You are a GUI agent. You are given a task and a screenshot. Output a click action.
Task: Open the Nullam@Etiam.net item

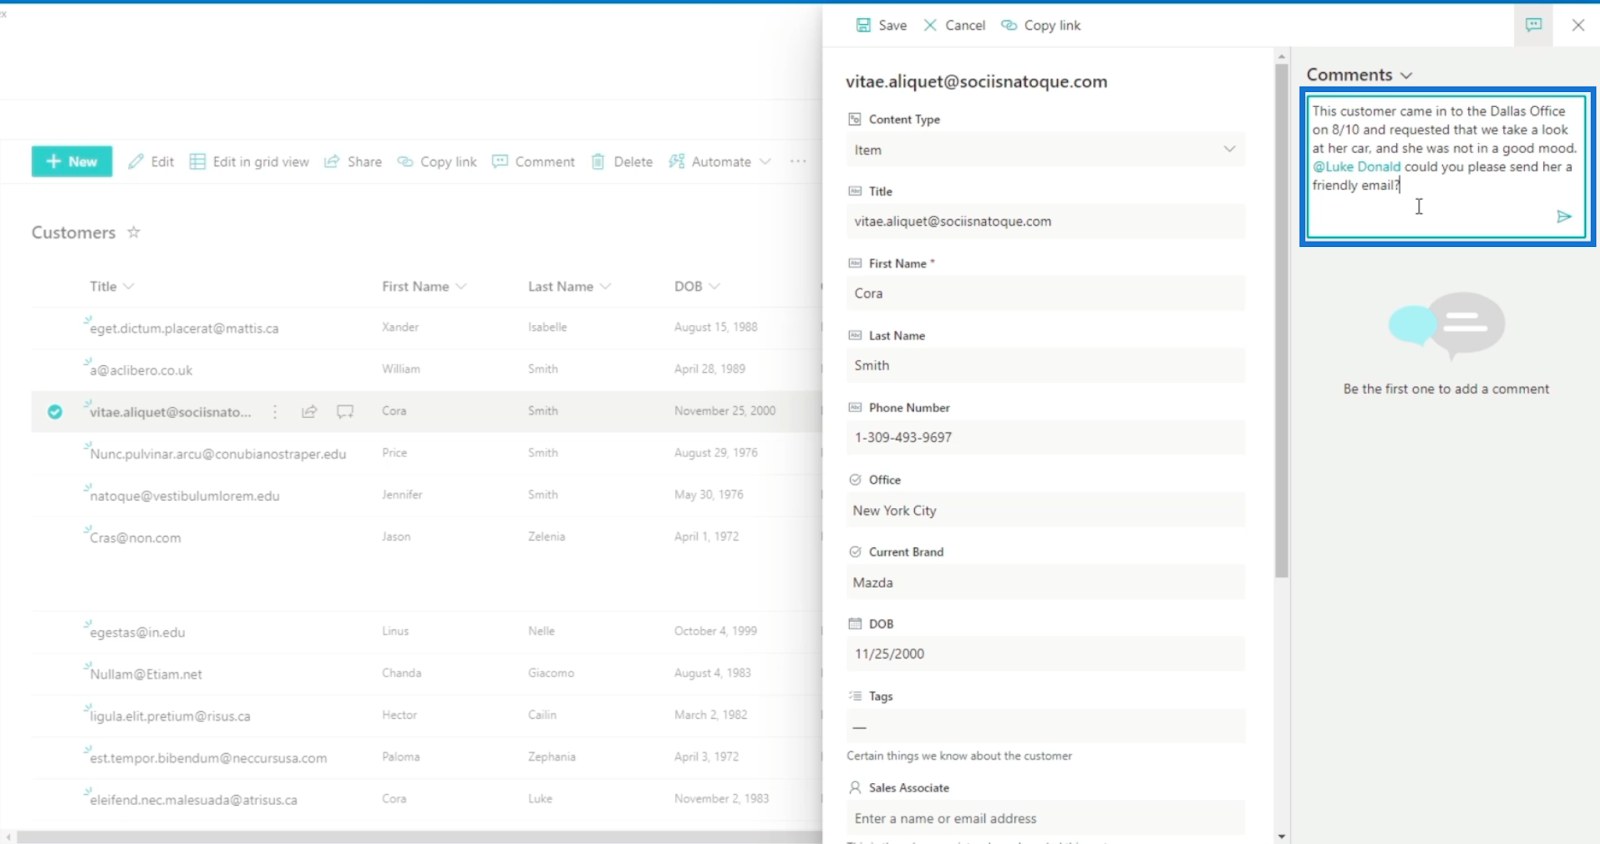pyautogui.click(x=146, y=674)
